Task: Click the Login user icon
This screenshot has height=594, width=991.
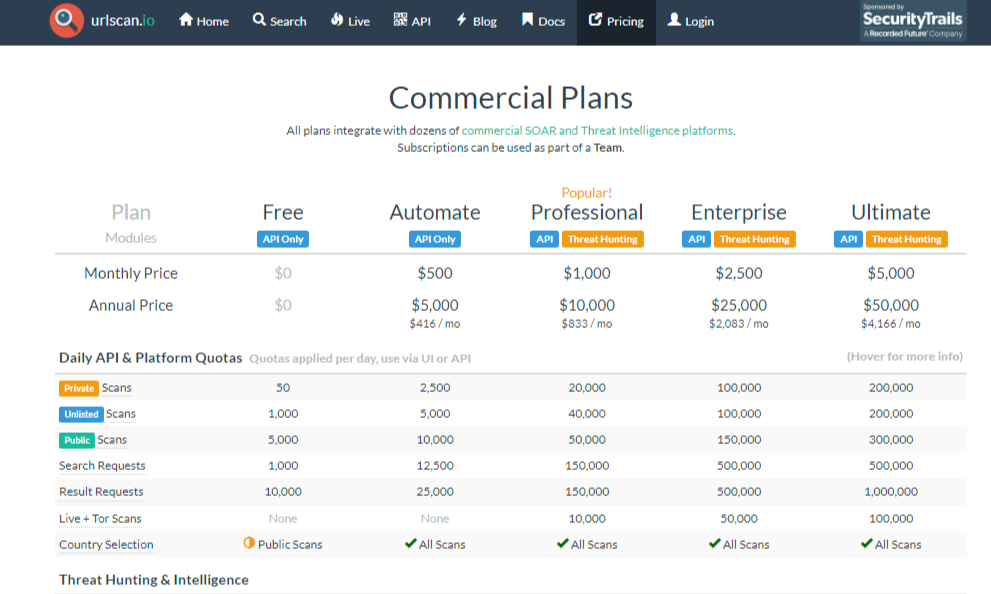Action: (674, 20)
